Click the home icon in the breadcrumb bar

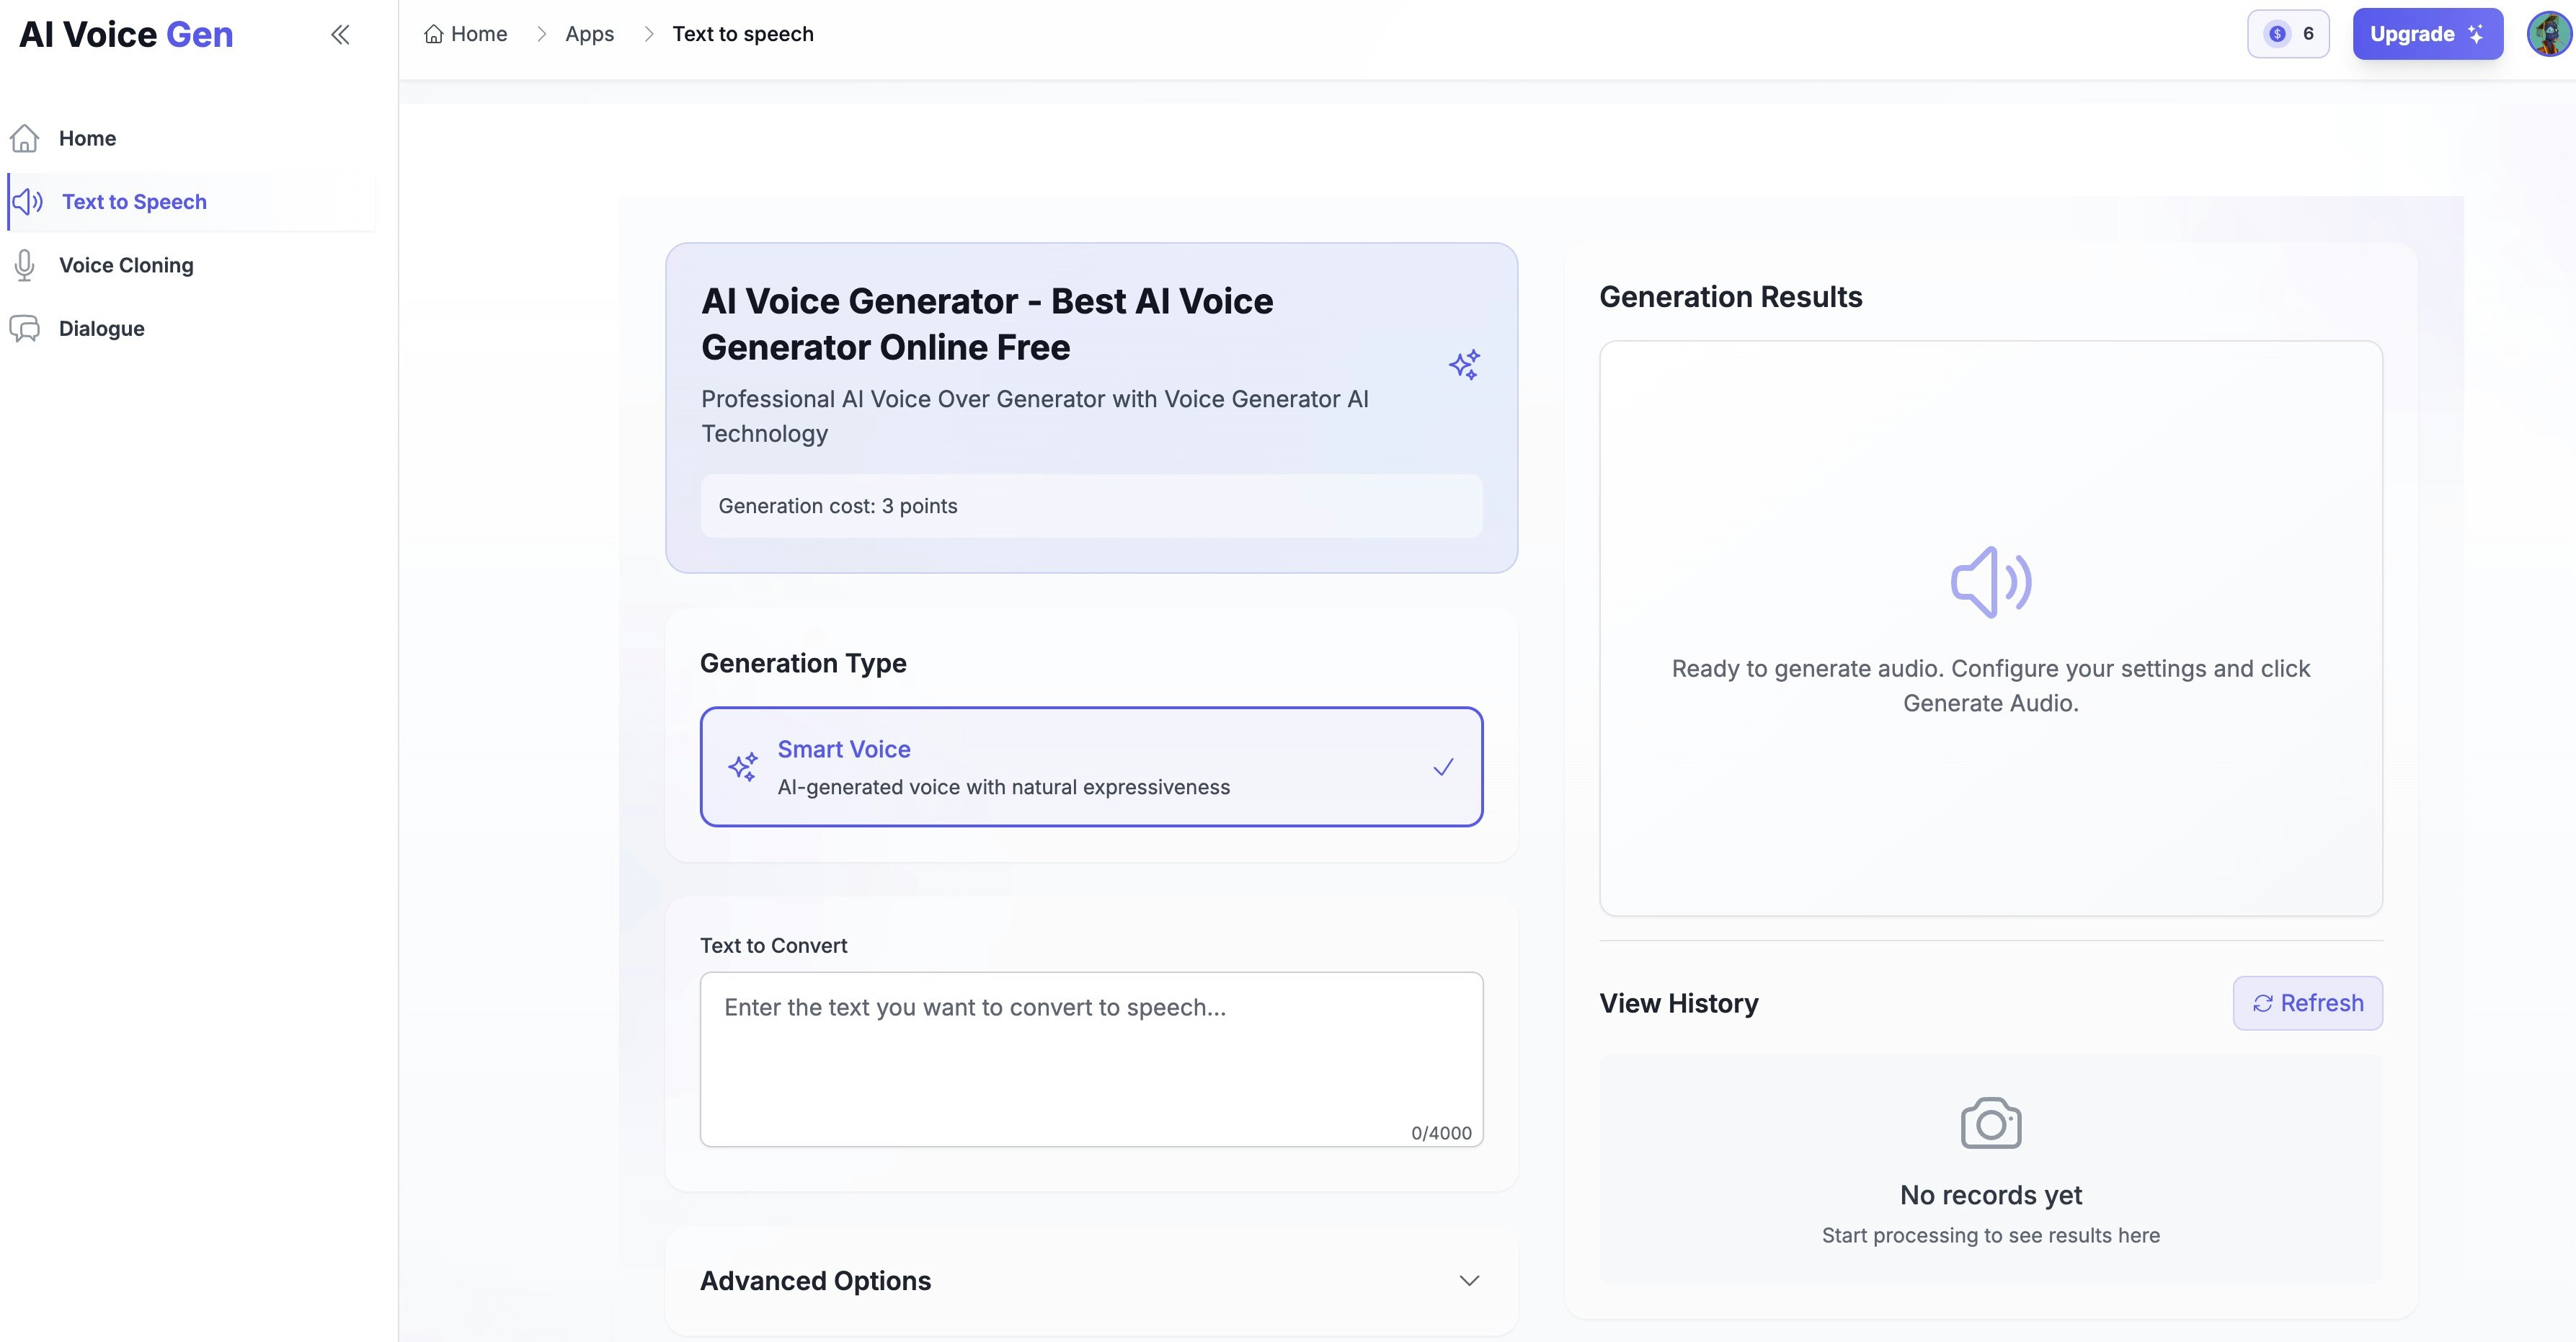tap(433, 33)
